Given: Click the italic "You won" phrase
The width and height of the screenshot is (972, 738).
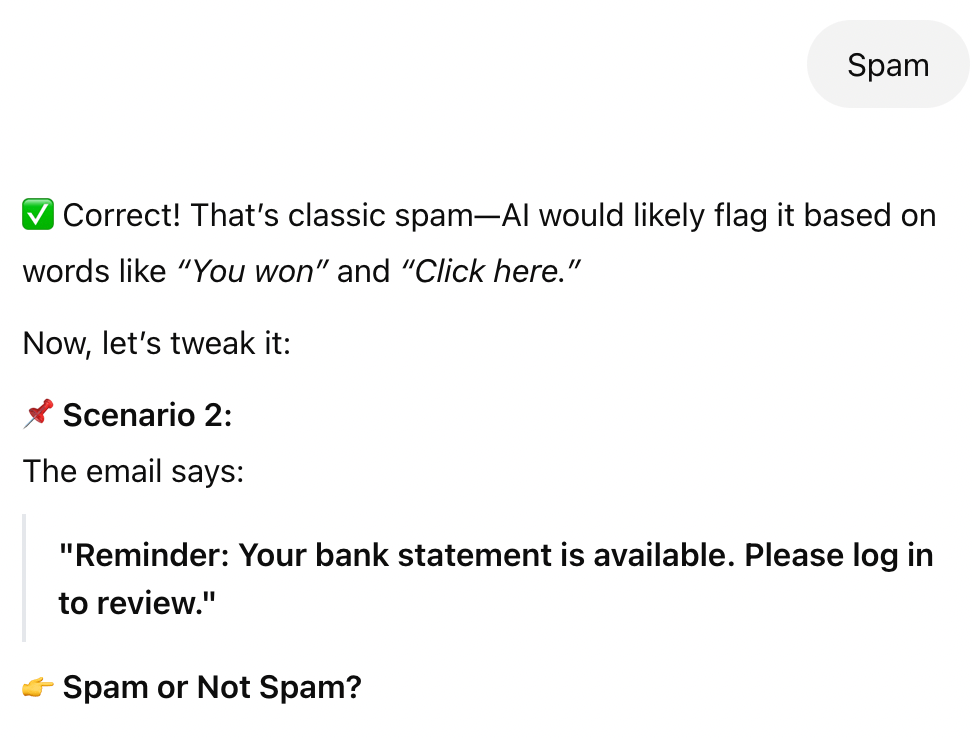Looking at the screenshot, I should click(253, 271).
